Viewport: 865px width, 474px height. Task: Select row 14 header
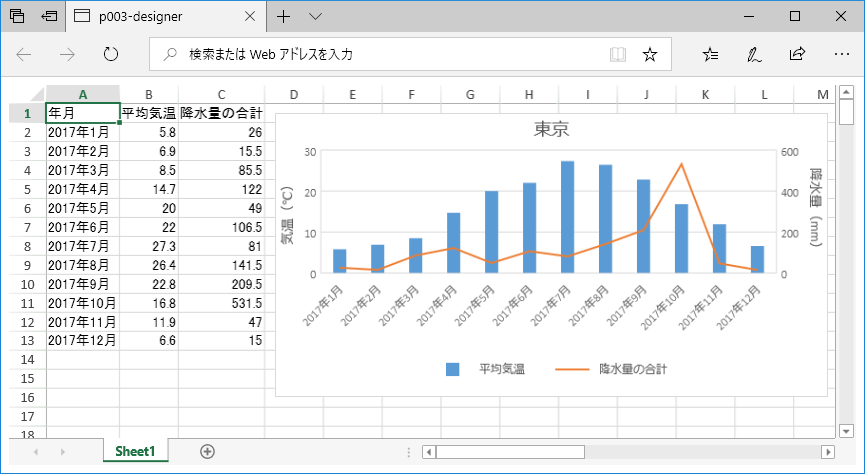tap(27, 360)
